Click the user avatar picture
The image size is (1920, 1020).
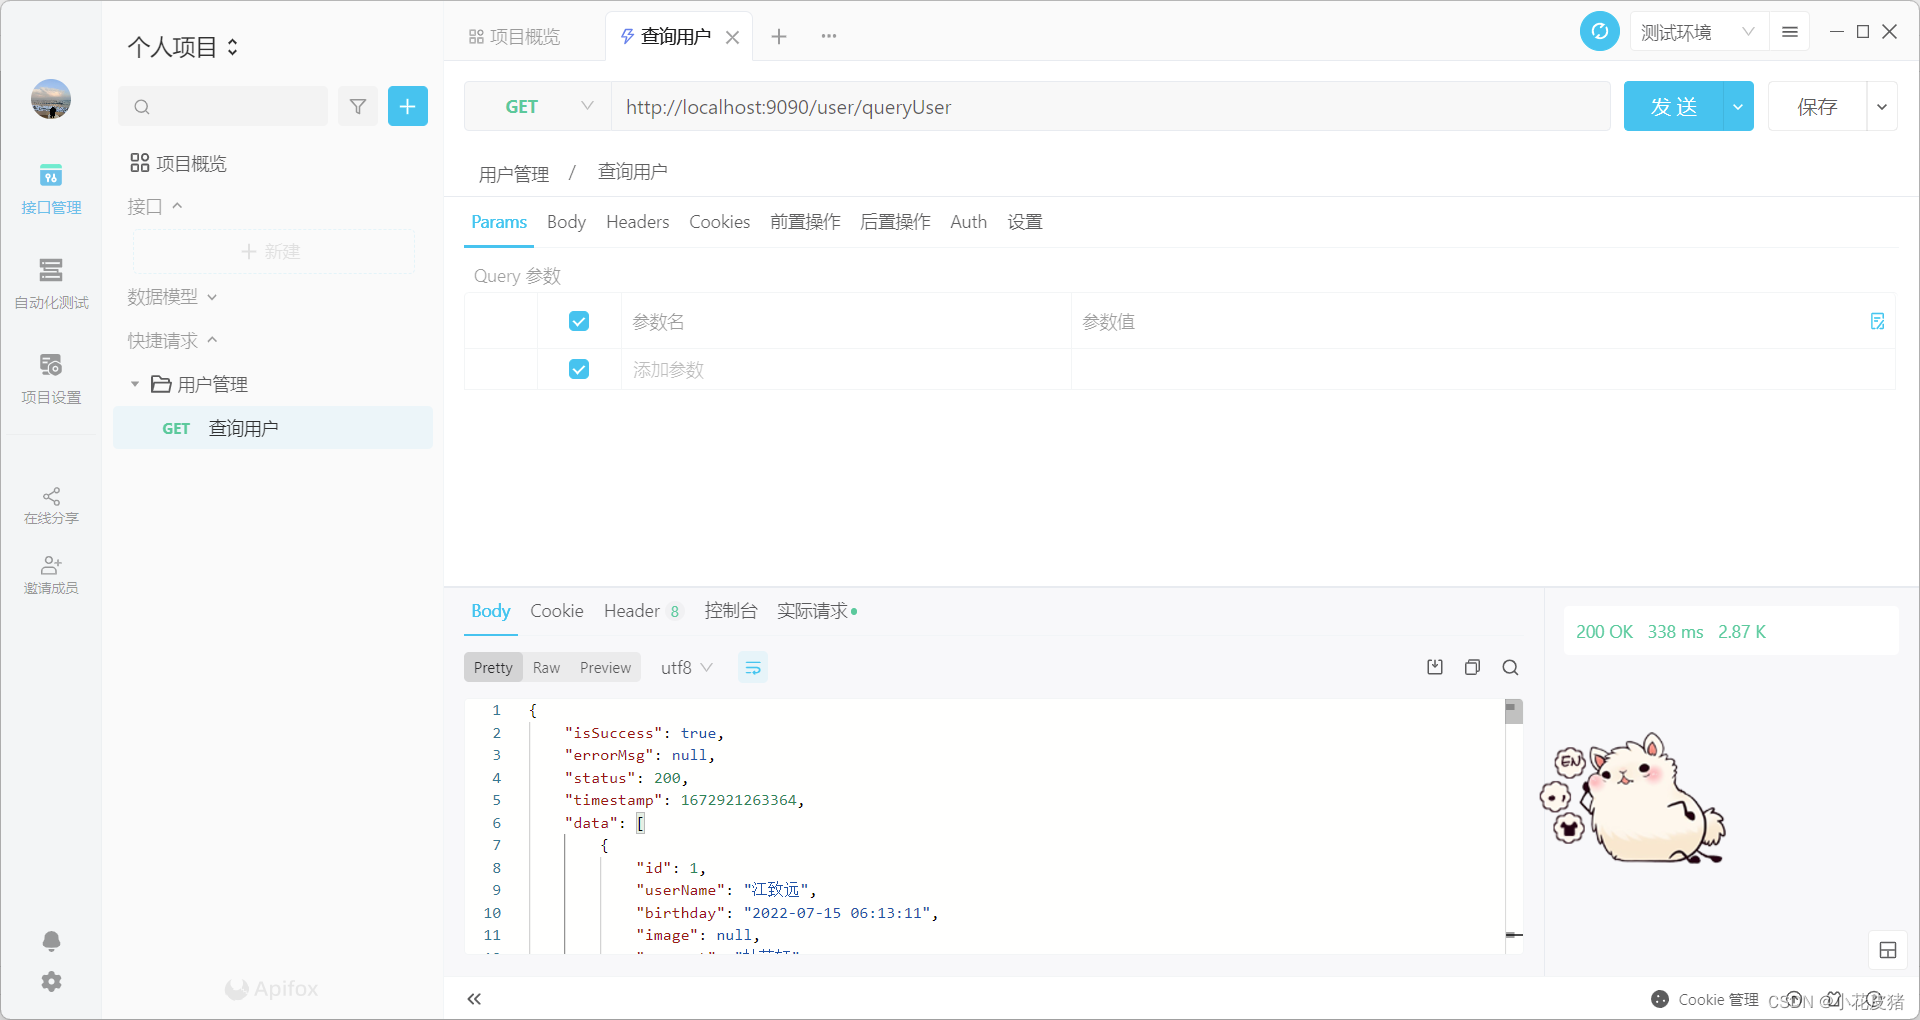point(51,99)
